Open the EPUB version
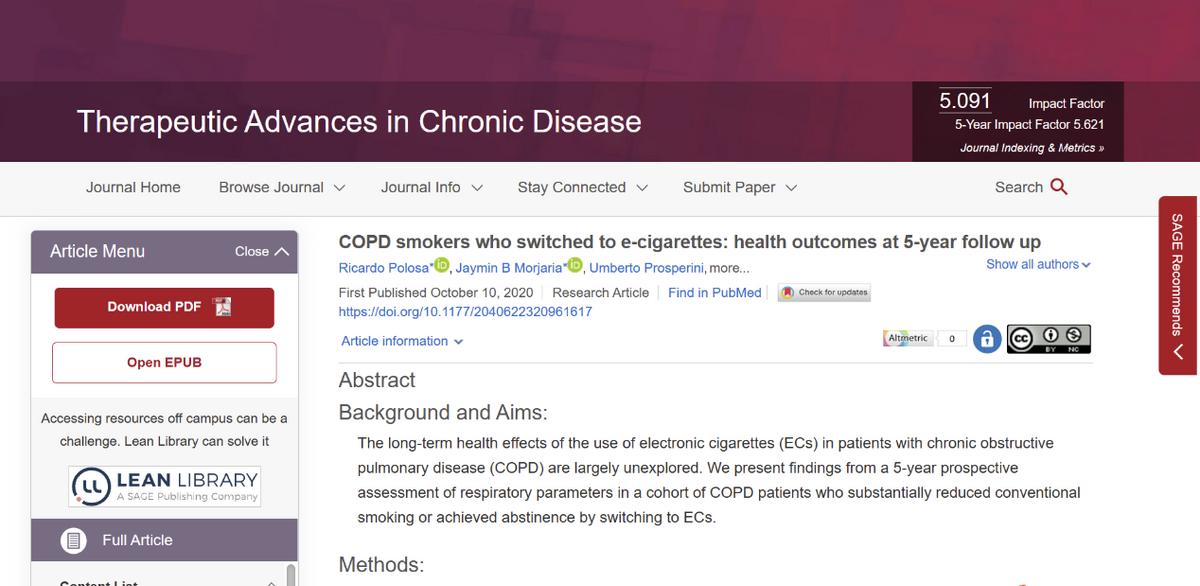This screenshot has height=586, width=1200. [164, 362]
